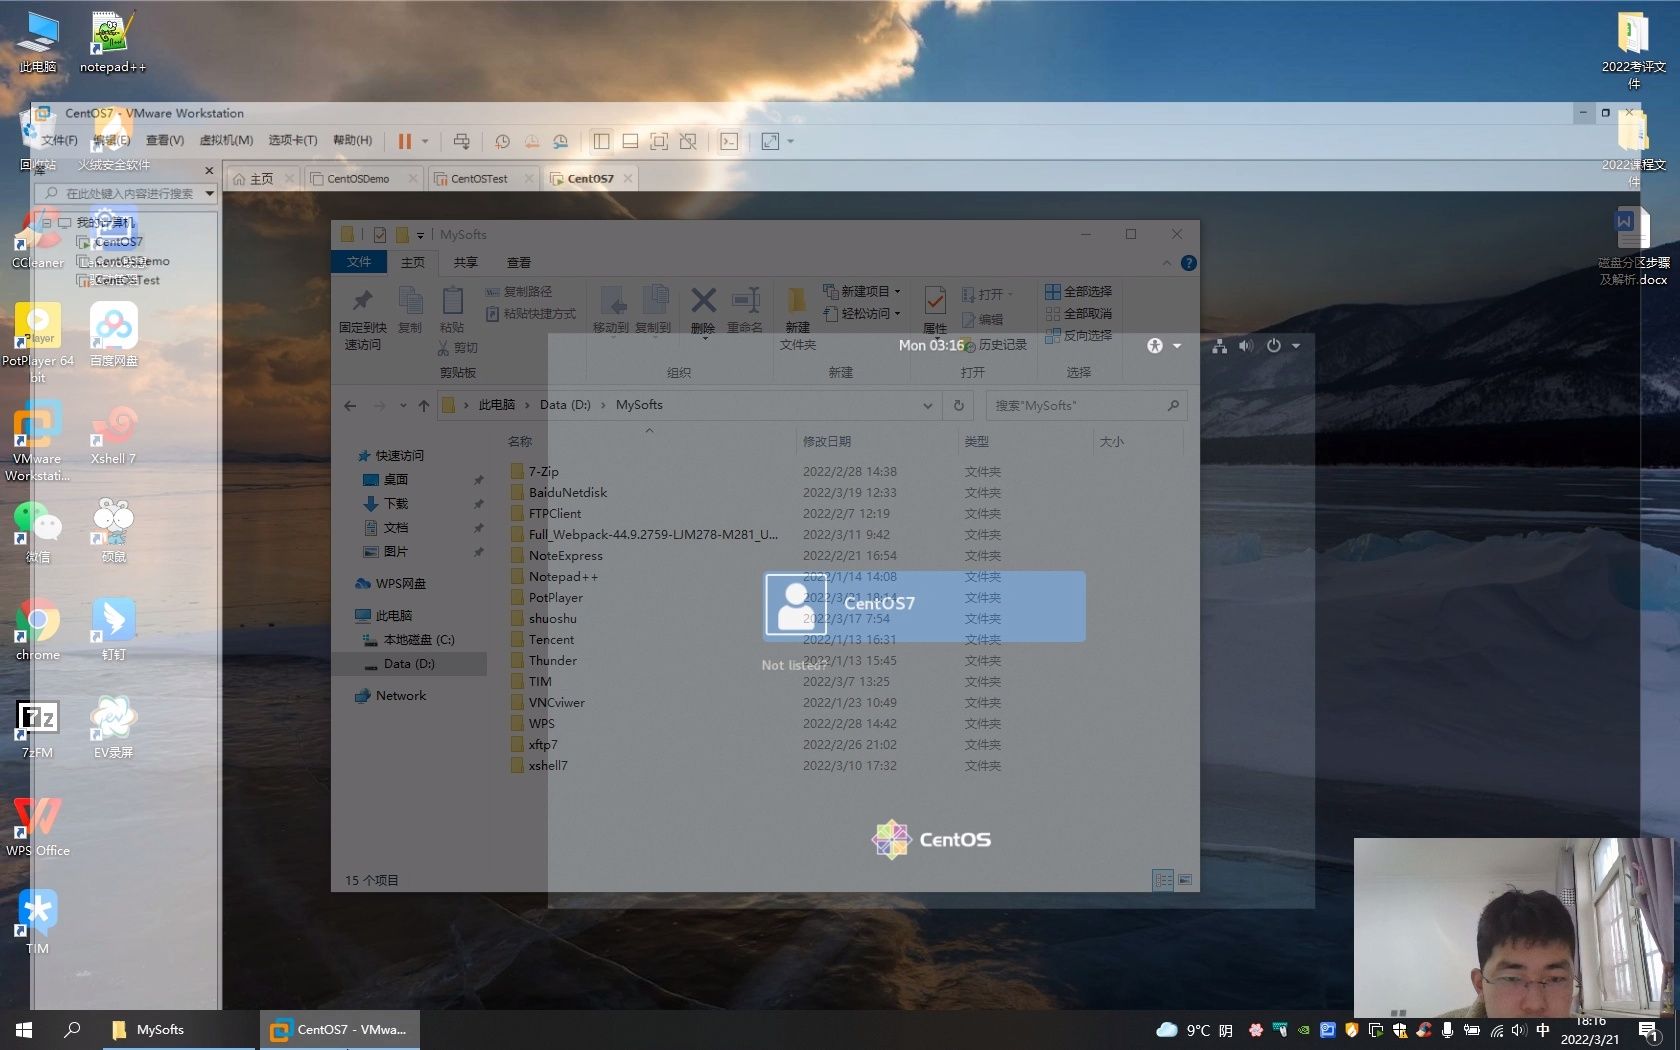Expand the Explorer ribbon options chevron

coord(1166,263)
